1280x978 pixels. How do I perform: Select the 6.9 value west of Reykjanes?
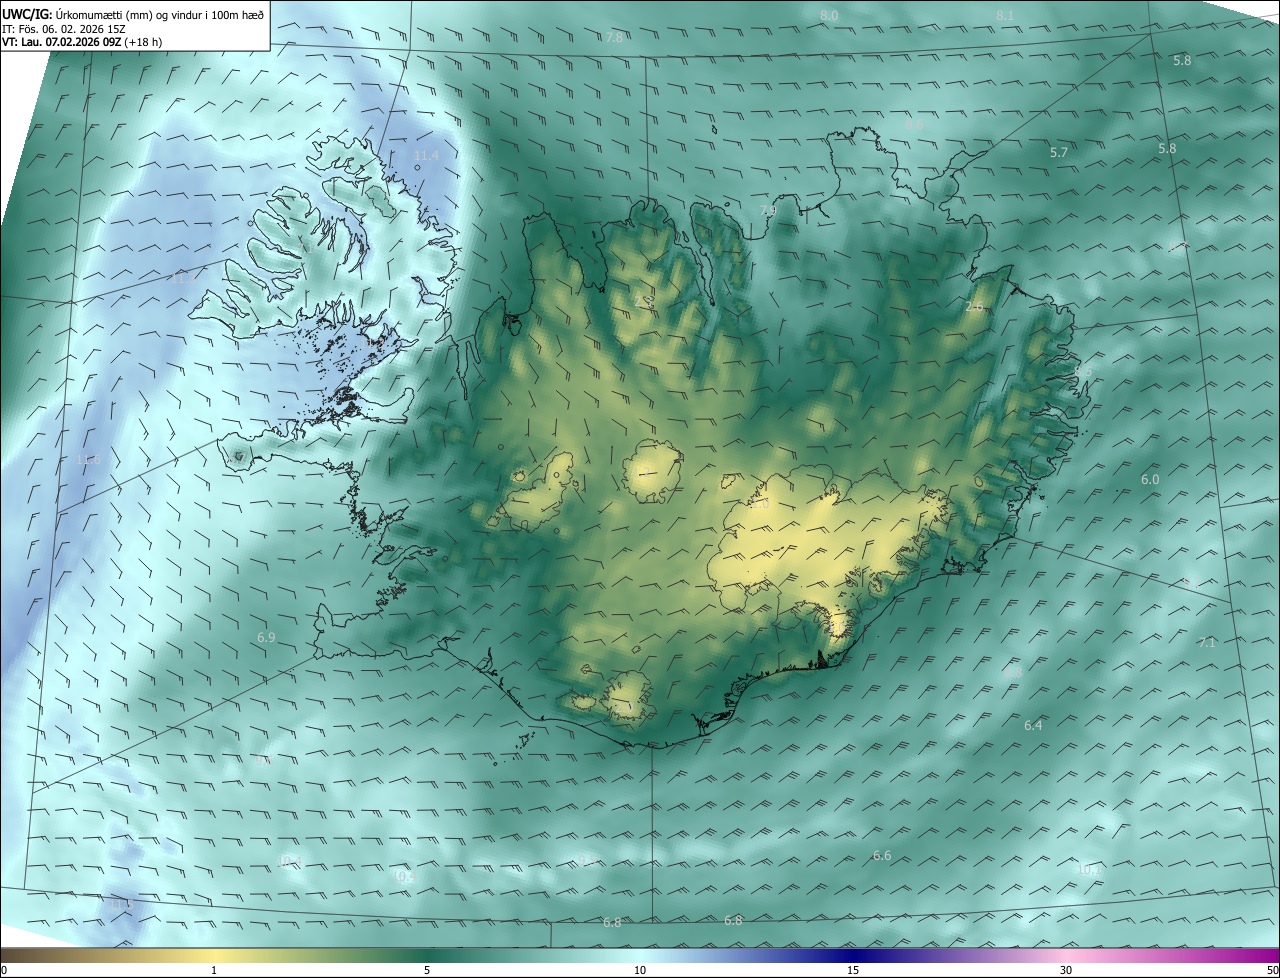pyautogui.click(x=266, y=637)
